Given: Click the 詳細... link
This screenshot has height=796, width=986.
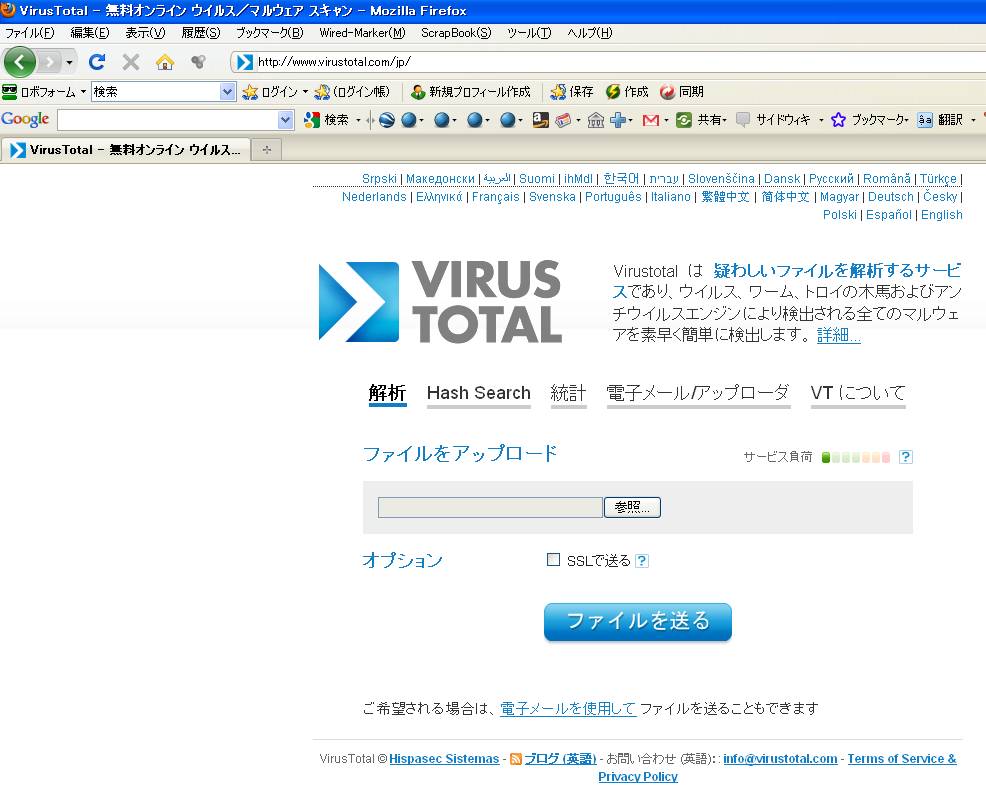Looking at the screenshot, I should [838, 334].
